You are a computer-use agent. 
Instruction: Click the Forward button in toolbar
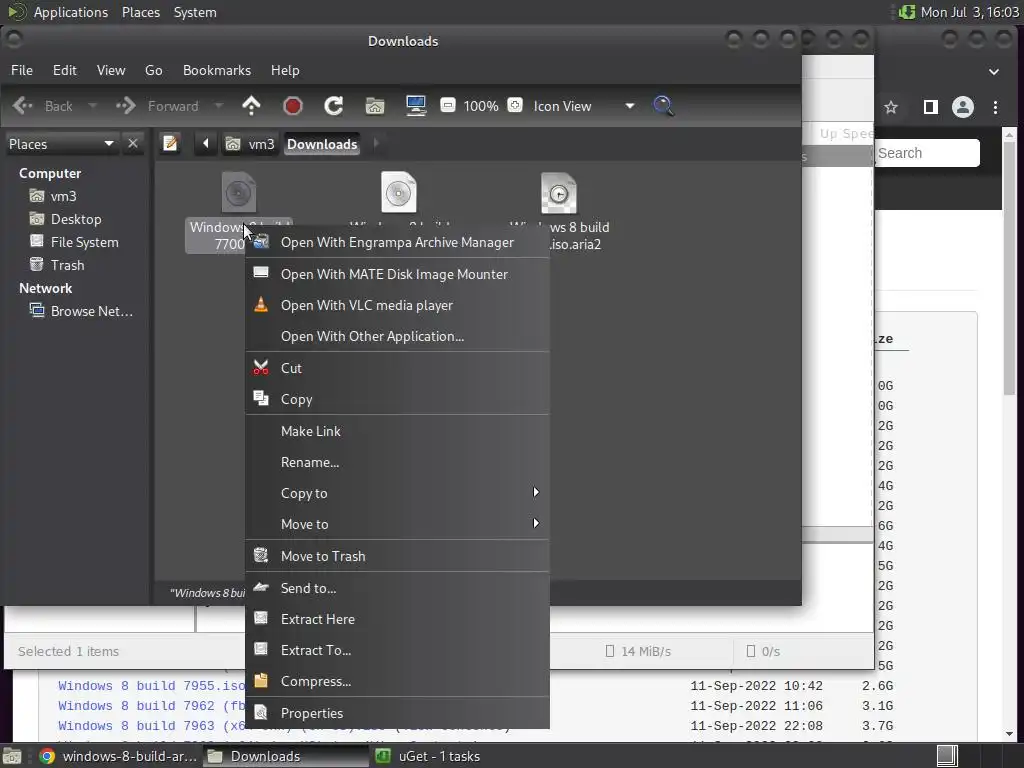pos(157,106)
